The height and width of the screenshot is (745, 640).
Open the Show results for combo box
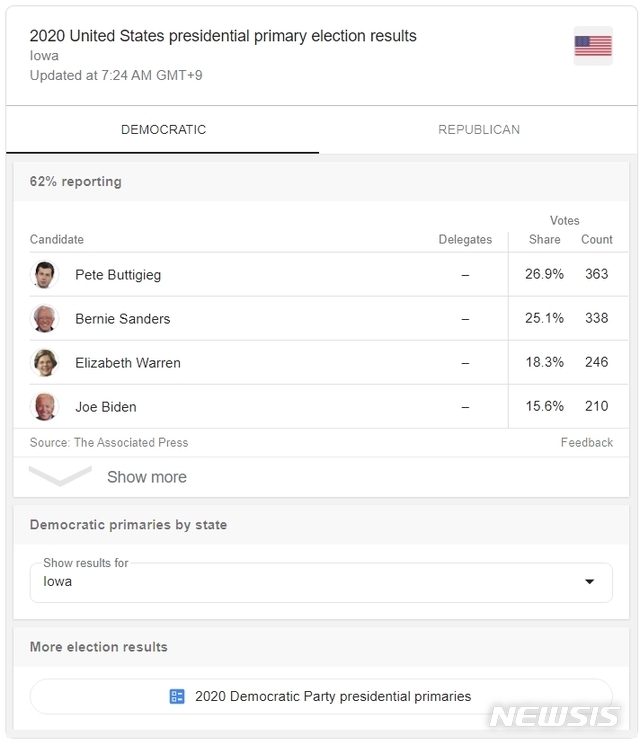click(321, 583)
